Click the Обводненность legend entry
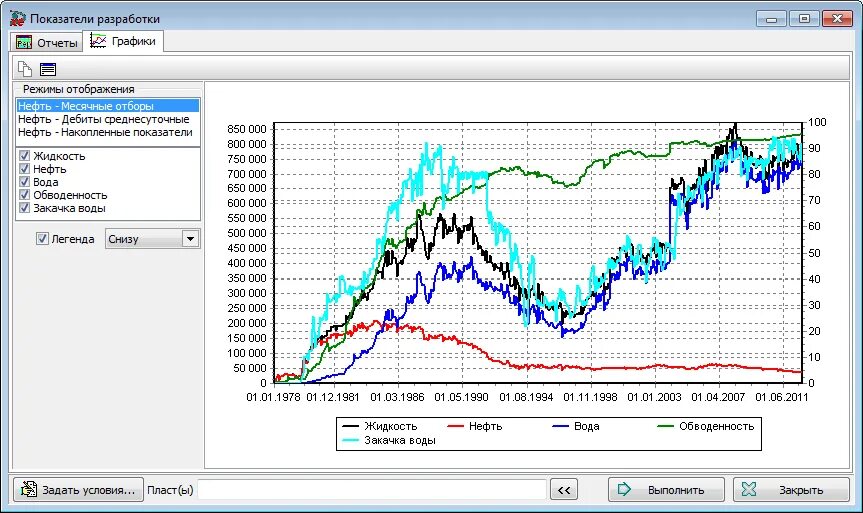Image resolution: width=863 pixels, height=513 pixels. [x=706, y=426]
